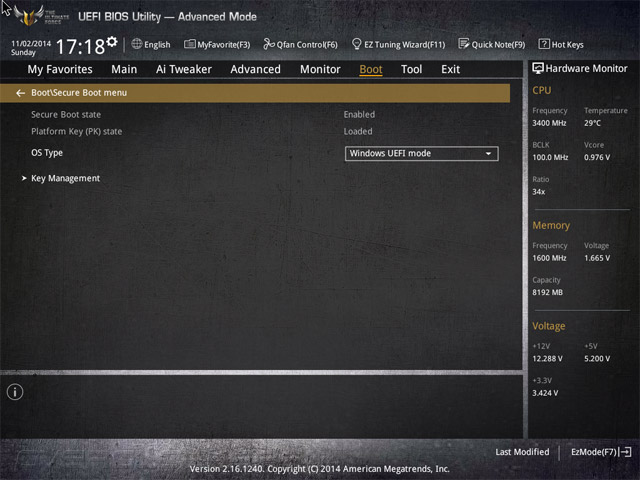Click the 100.0 MHz BCLK value
Image resolution: width=640 pixels, height=480 pixels.
(x=550, y=157)
